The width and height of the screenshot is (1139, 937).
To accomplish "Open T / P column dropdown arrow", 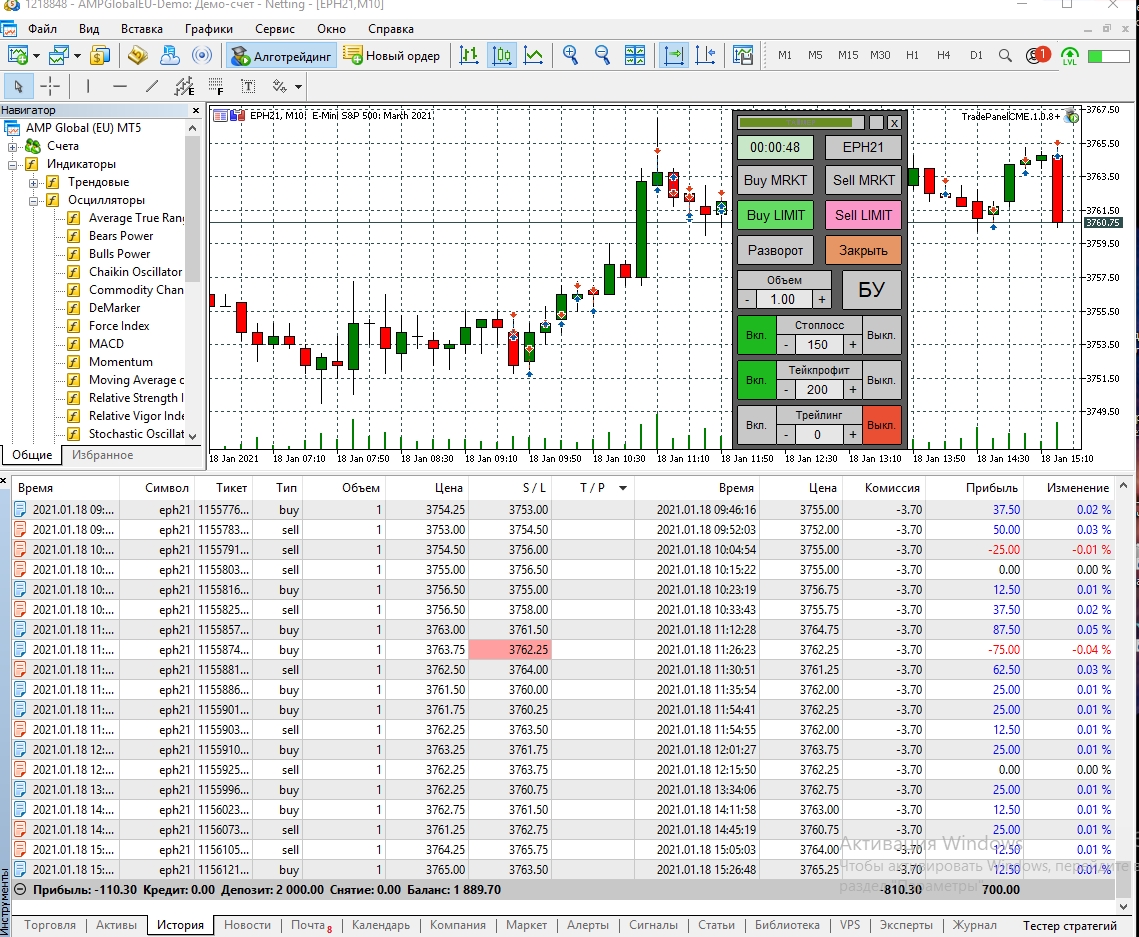I will (x=623, y=488).
